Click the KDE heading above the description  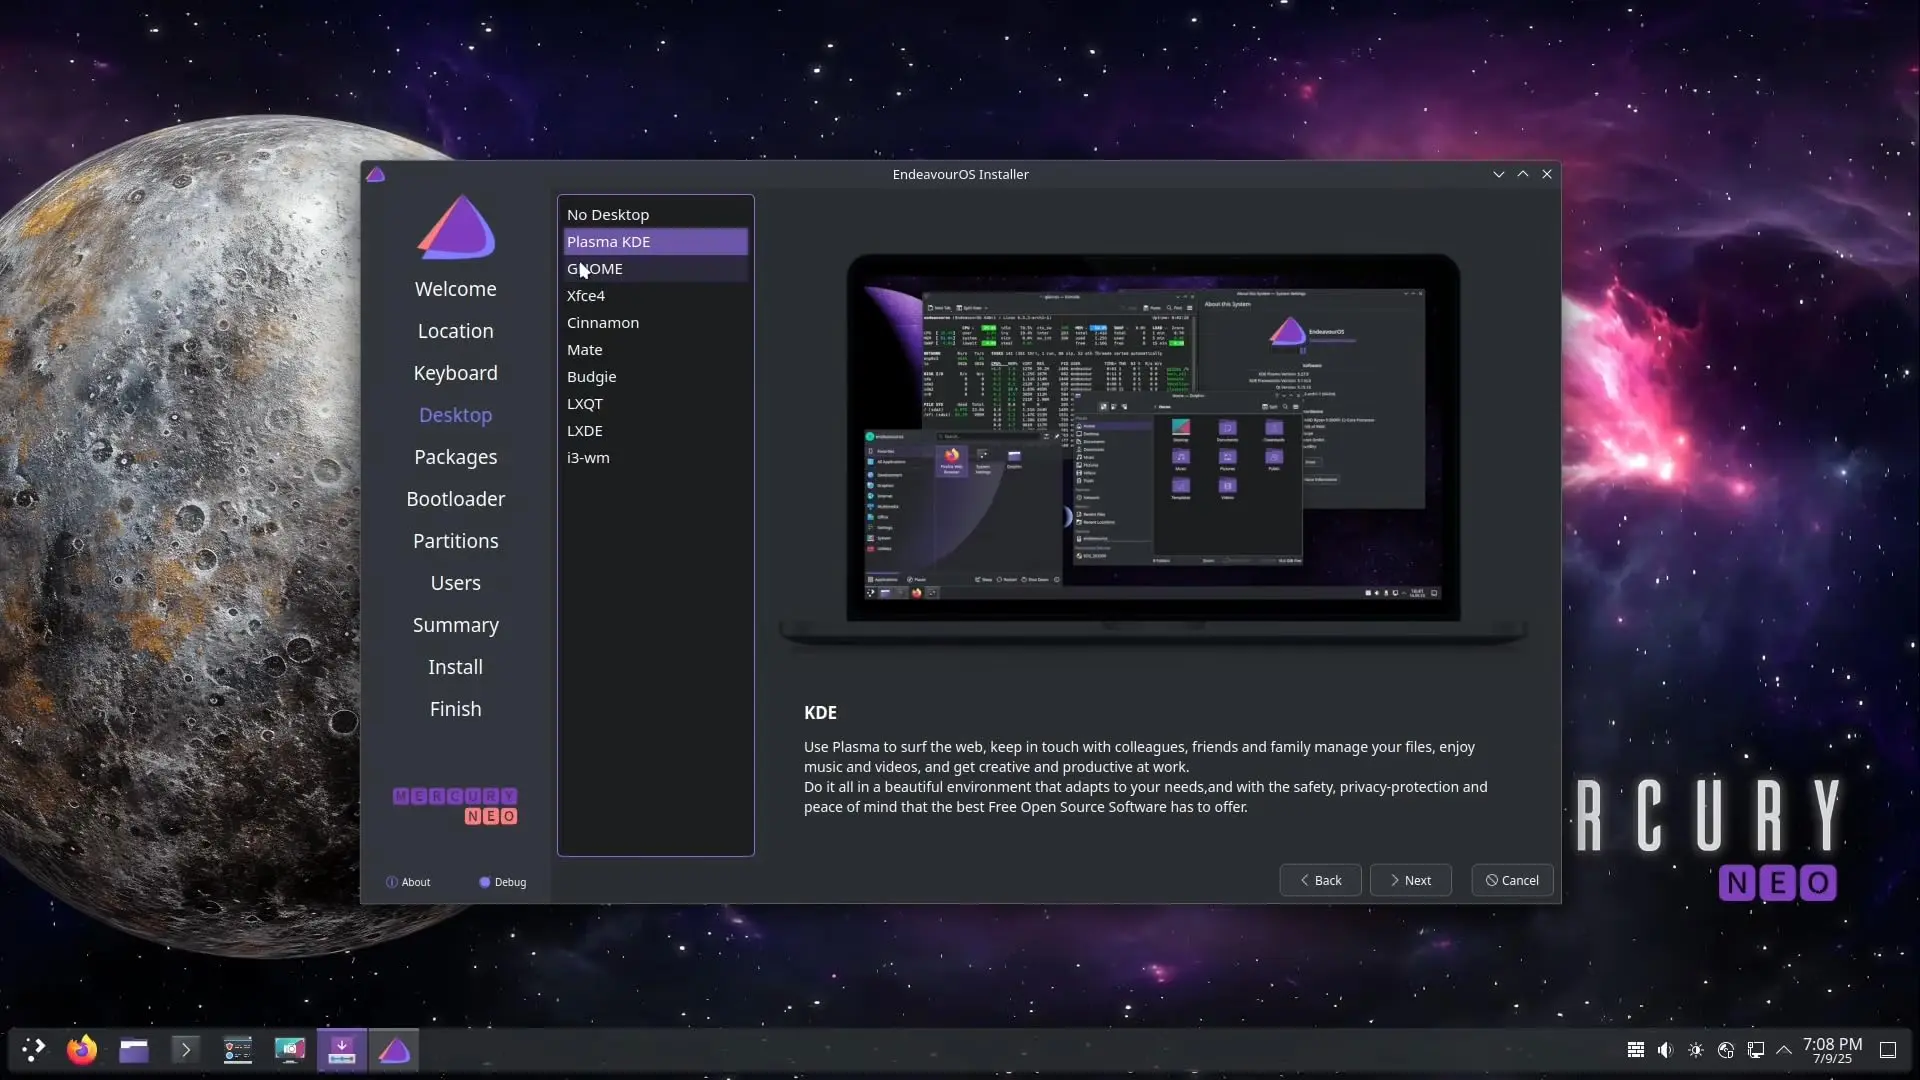(x=820, y=713)
